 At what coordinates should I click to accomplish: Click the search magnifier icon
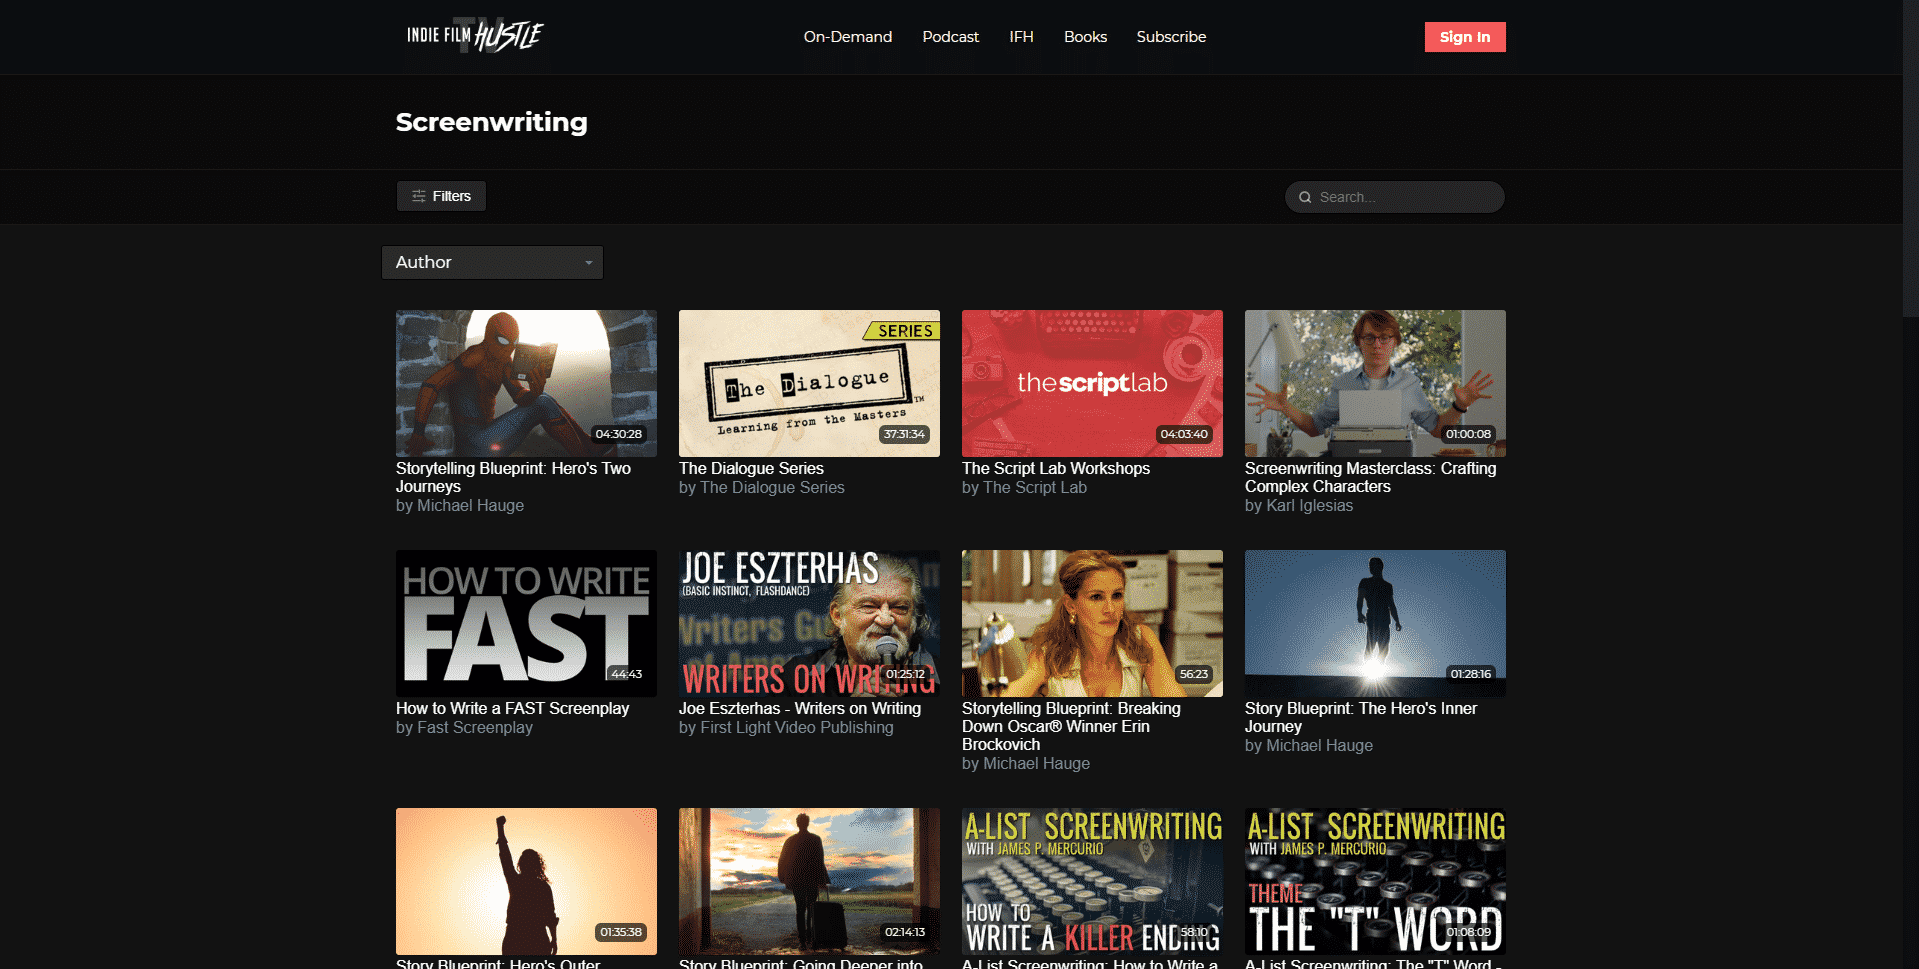tap(1304, 197)
